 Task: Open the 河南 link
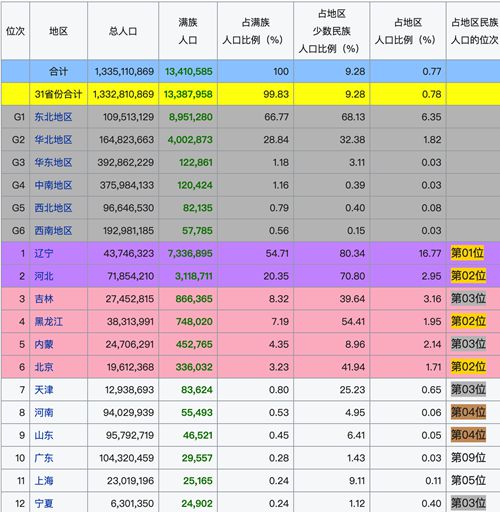coord(44,413)
